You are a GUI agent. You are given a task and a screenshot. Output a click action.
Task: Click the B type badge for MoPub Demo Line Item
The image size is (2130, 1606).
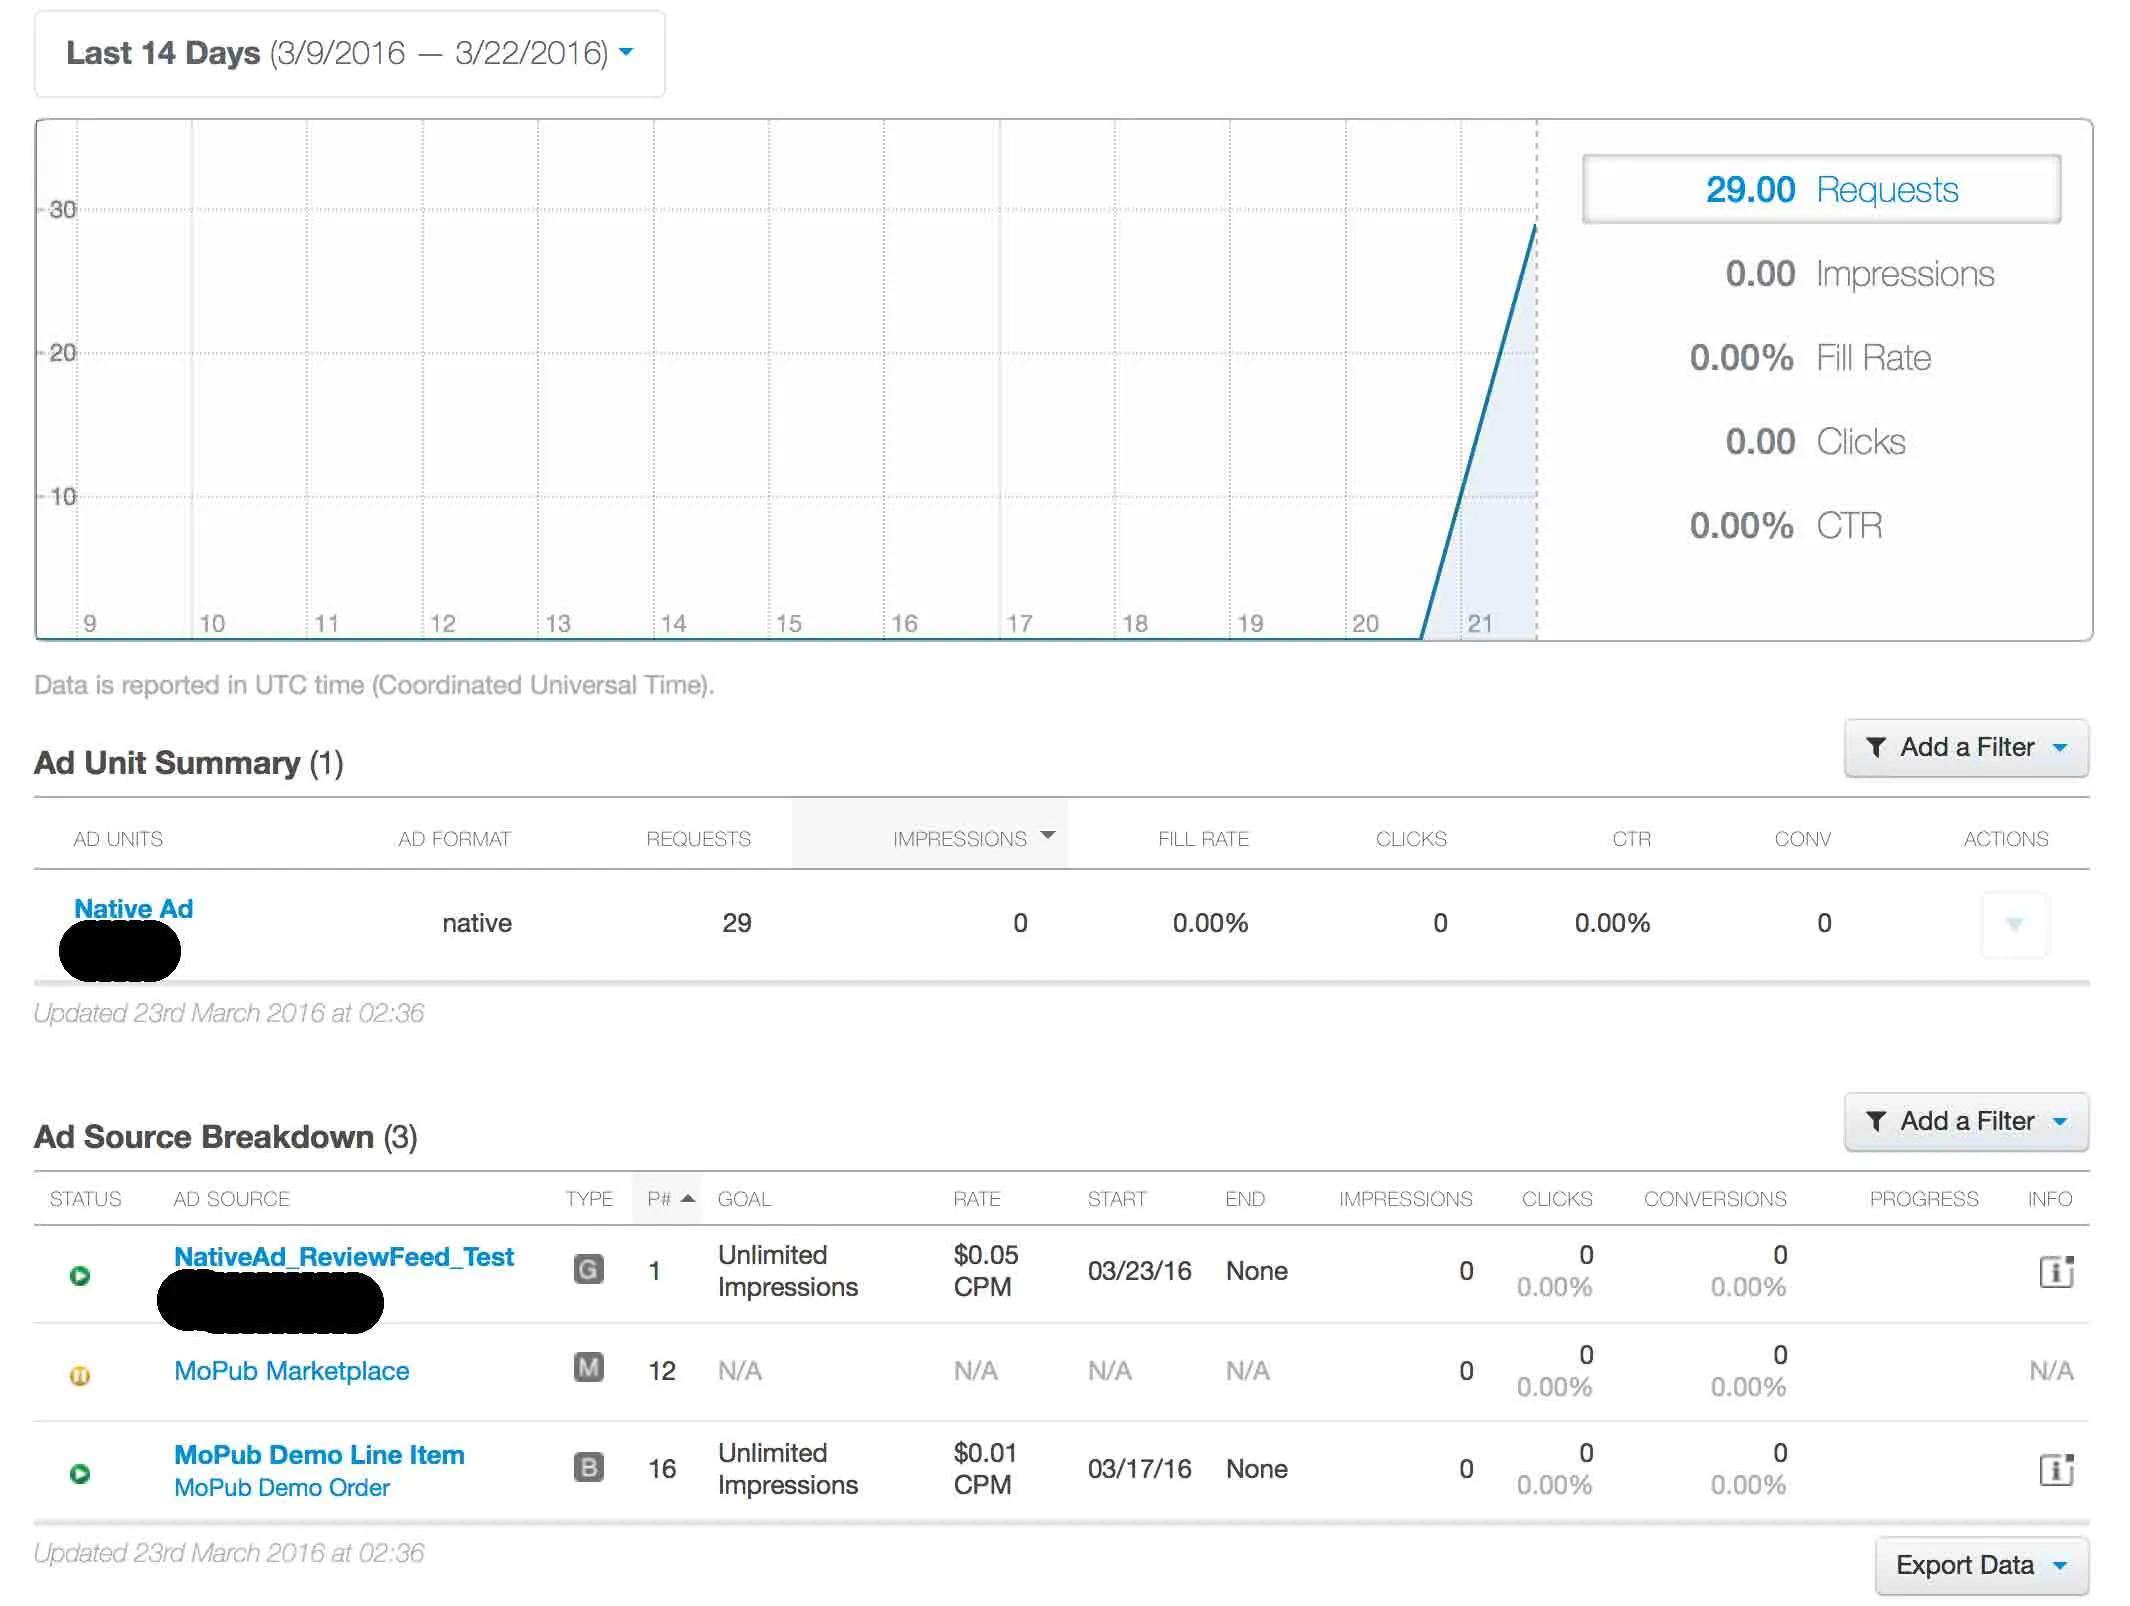coord(588,1467)
